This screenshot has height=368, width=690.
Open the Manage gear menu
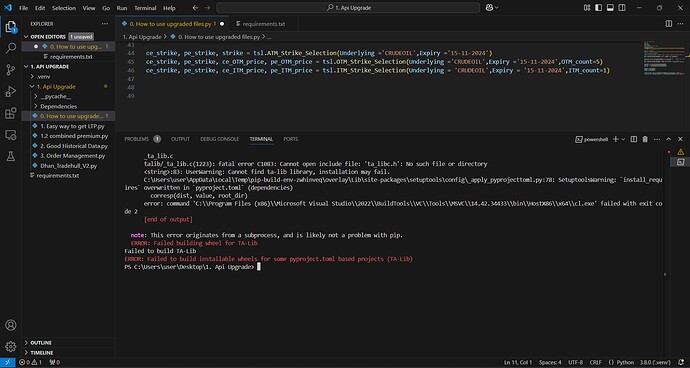click(11, 346)
